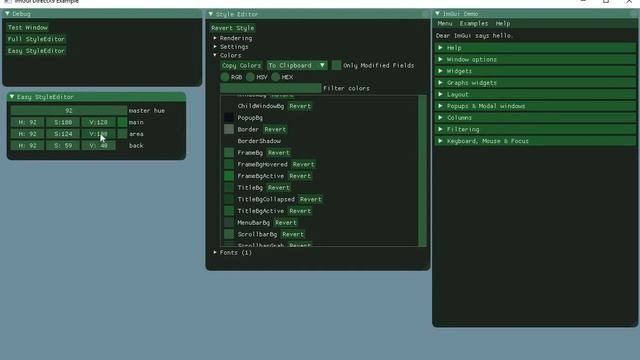Expand the Popups & Modal windows header
The width and height of the screenshot is (640, 360).
535,106
